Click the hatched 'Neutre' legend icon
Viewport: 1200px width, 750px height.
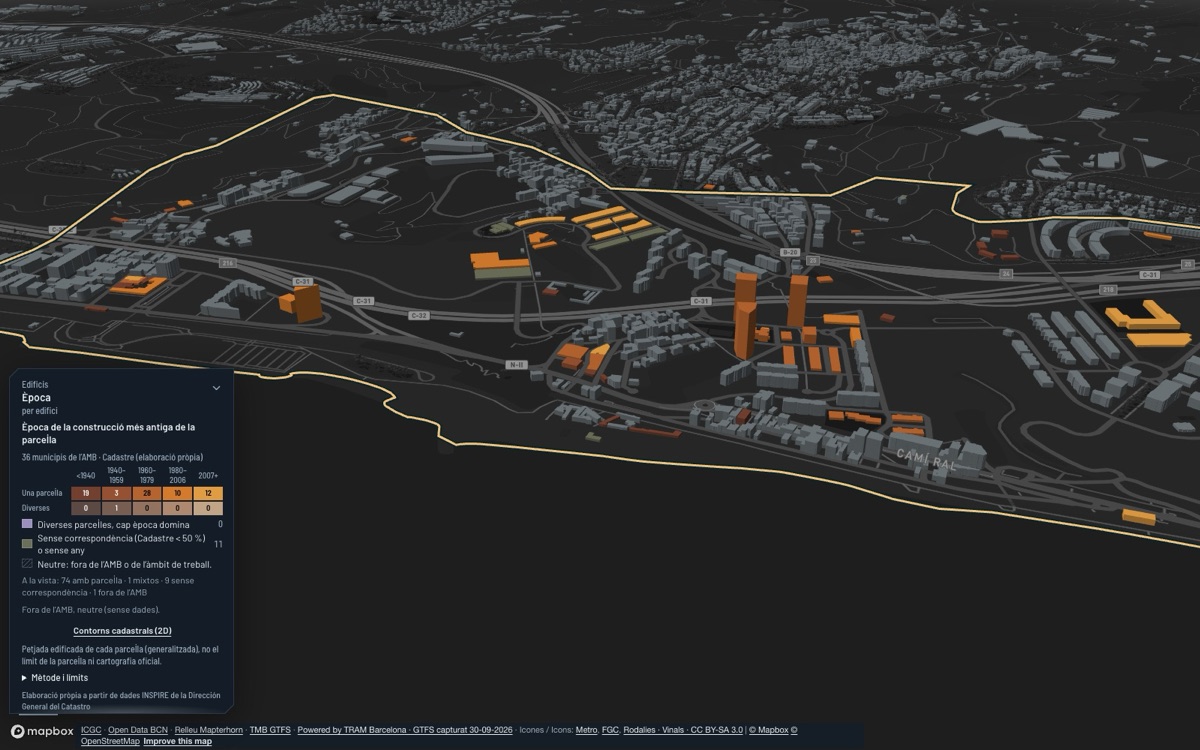pyautogui.click(x=27, y=564)
